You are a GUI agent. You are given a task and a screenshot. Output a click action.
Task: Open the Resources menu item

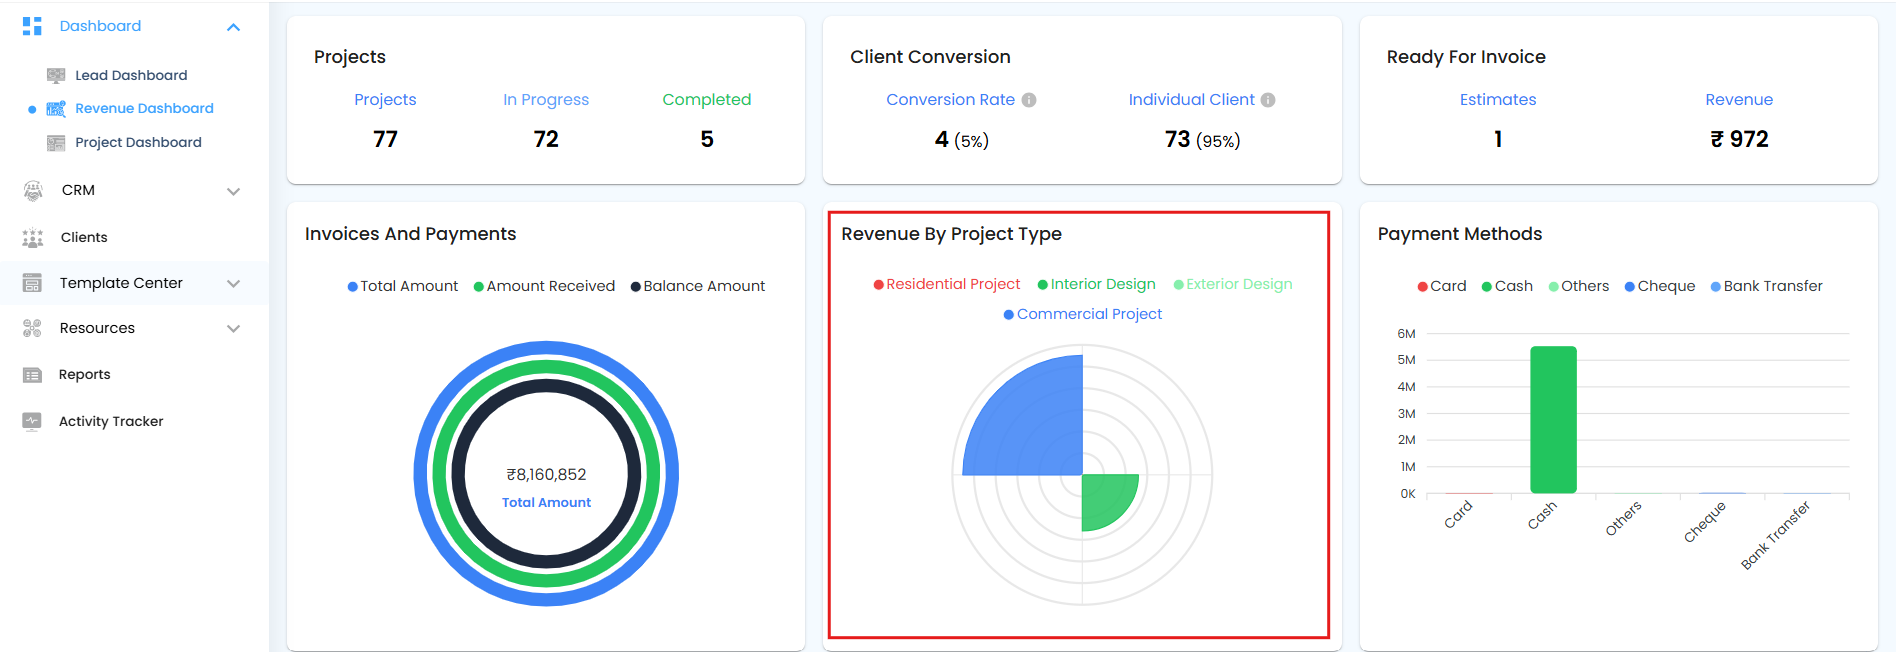point(97,329)
